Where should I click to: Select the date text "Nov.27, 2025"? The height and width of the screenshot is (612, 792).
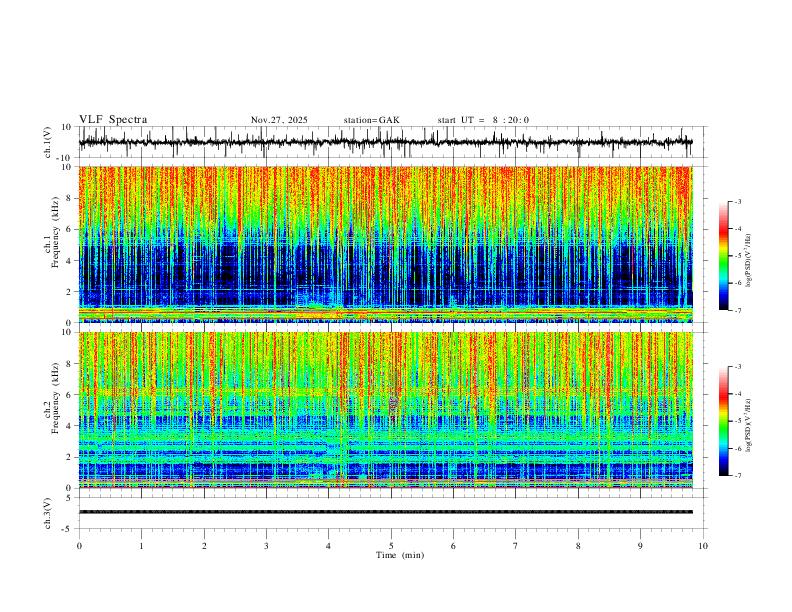(x=279, y=120)
